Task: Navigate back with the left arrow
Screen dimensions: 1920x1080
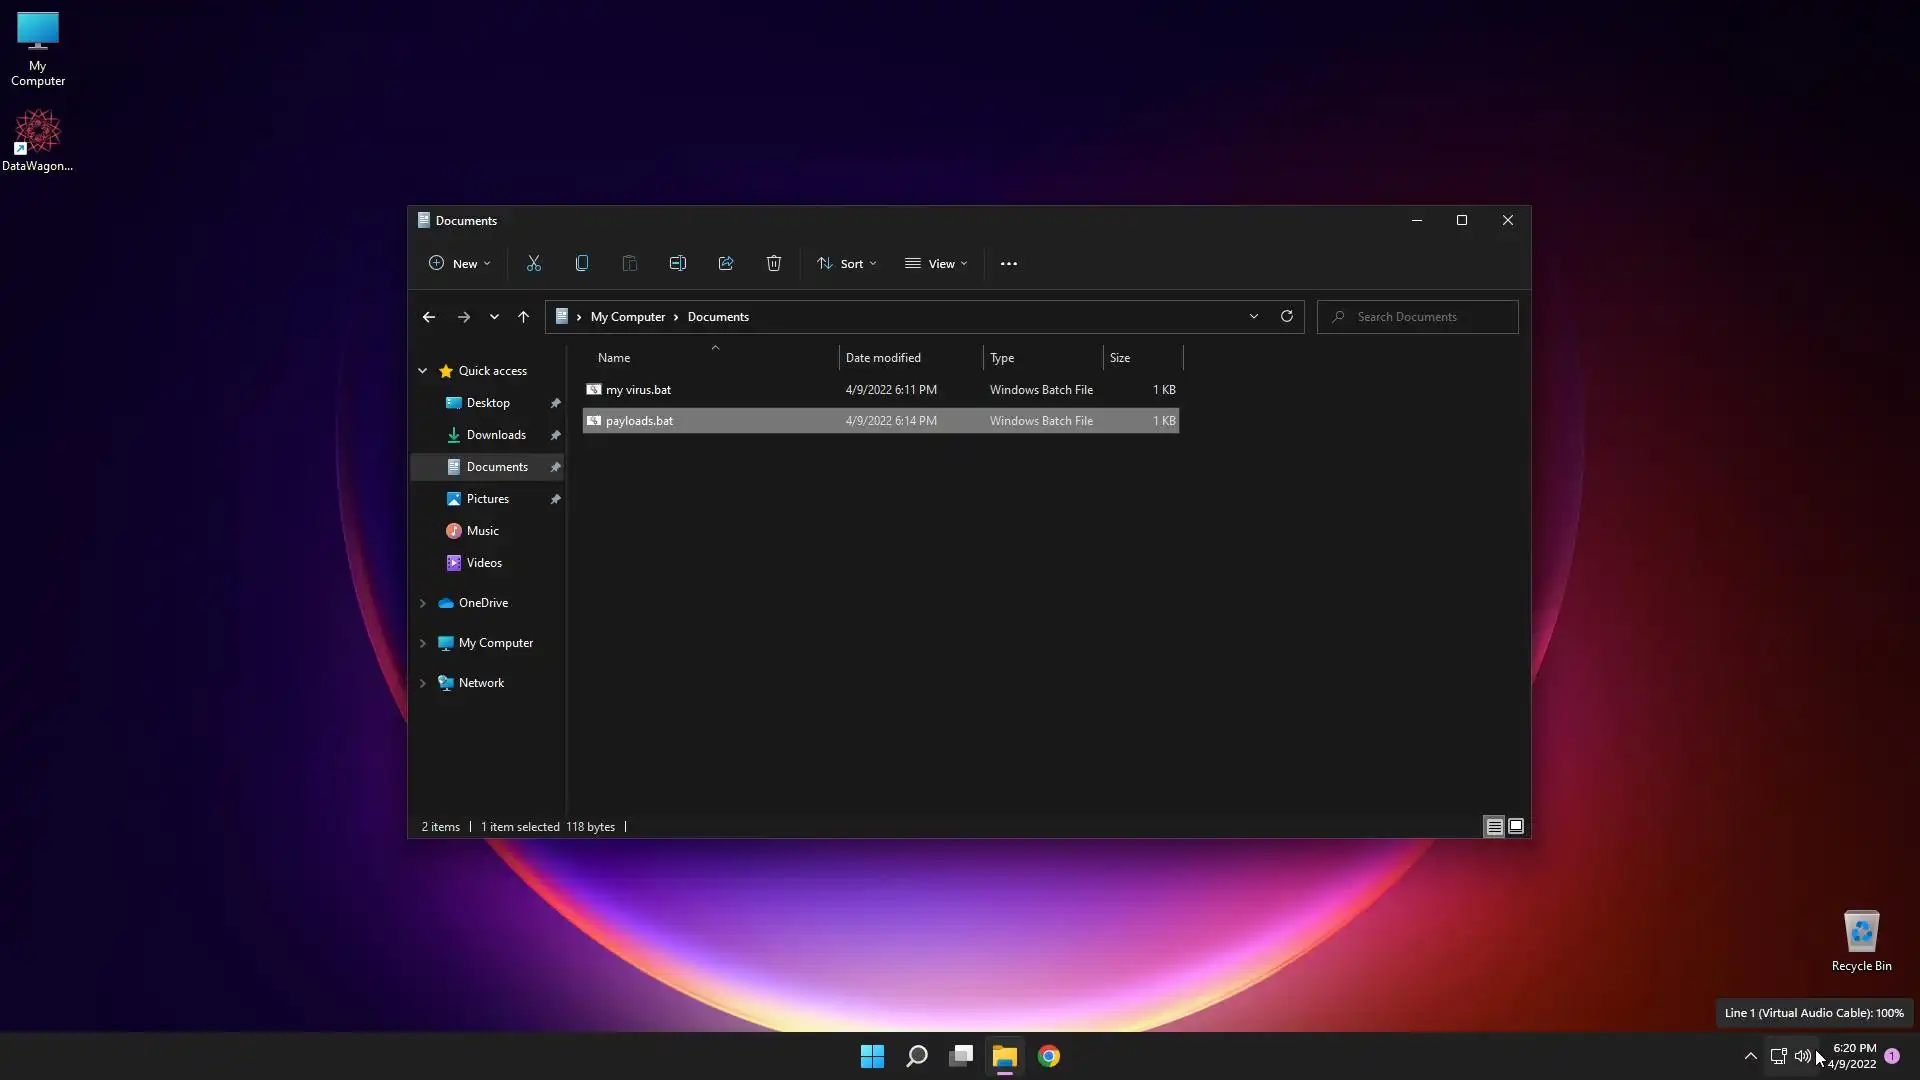Action: tap(429, 317)
